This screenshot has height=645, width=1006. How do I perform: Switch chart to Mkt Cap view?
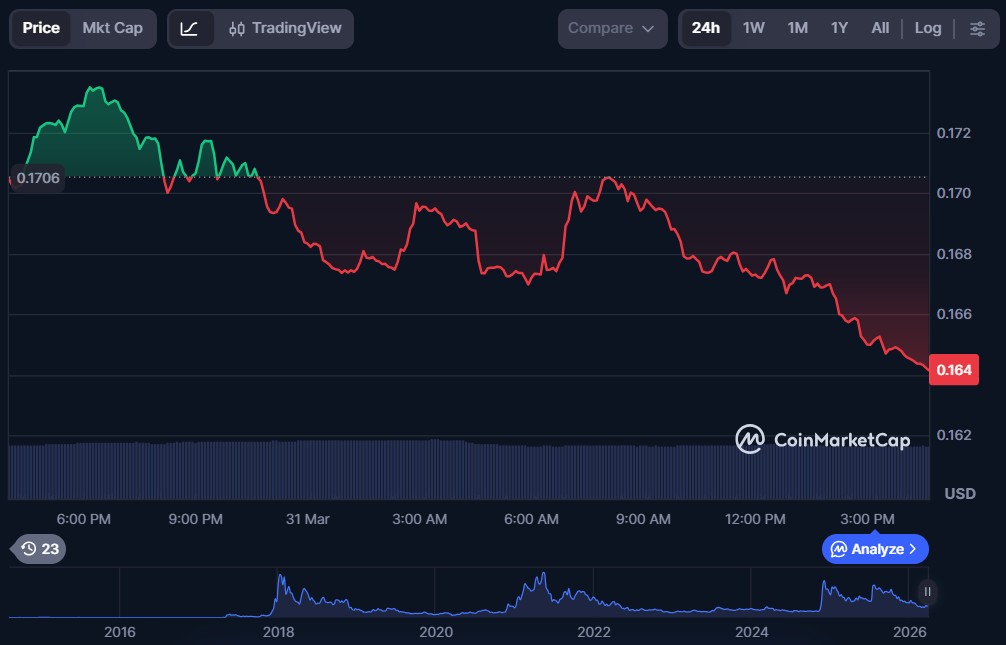(x=112, y=28)
